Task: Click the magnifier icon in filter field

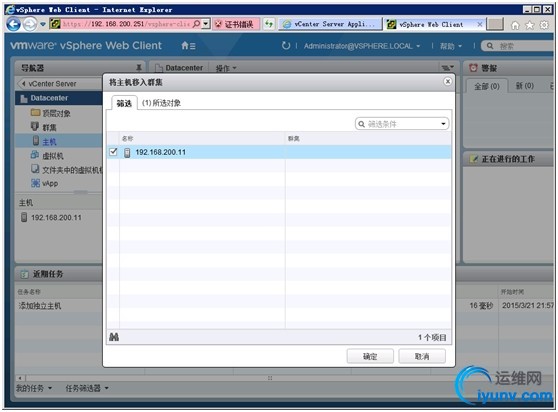Action: (x=362, y=124)
